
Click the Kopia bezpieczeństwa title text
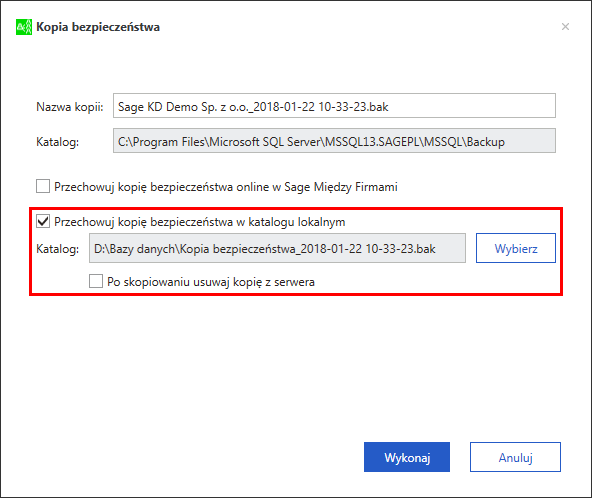98,27
